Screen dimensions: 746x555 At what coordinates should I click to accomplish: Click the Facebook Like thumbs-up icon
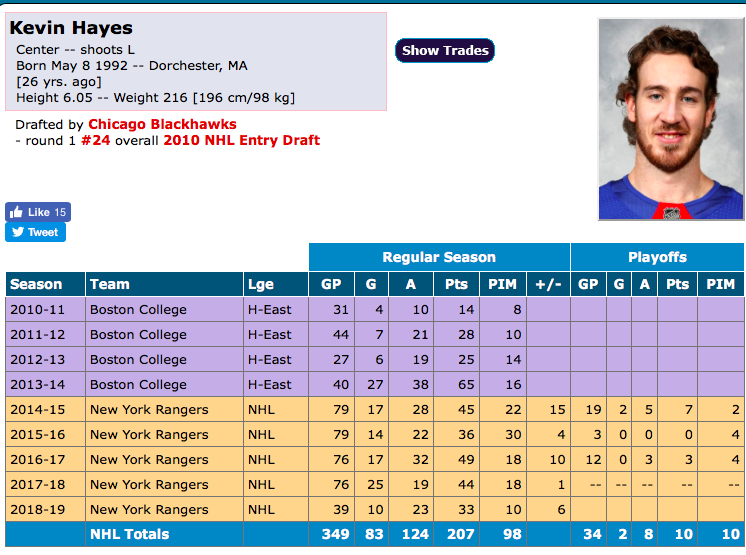tap(16, 212)
